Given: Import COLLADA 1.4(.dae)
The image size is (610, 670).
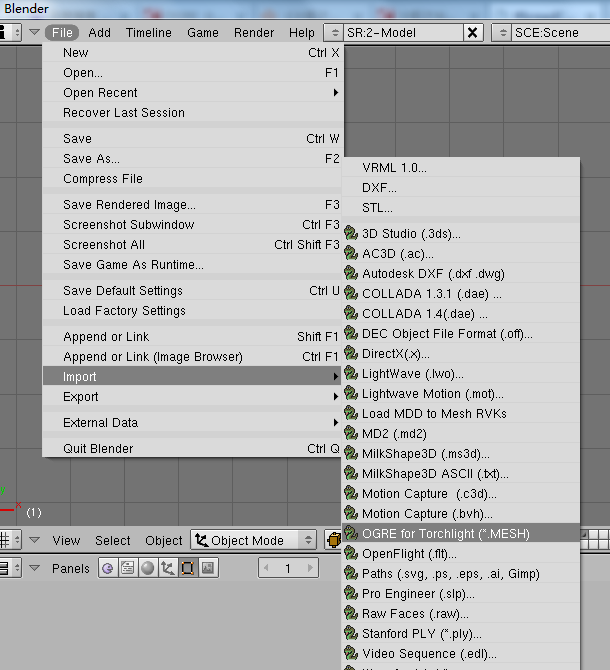Looking at the screenshot, I should pos(461,314).
